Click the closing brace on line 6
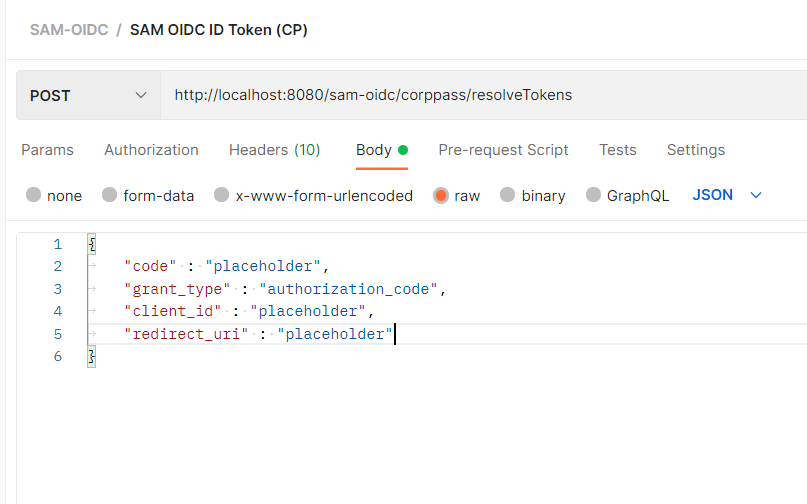This screenshot has height=504, width=807. point(92,356)
